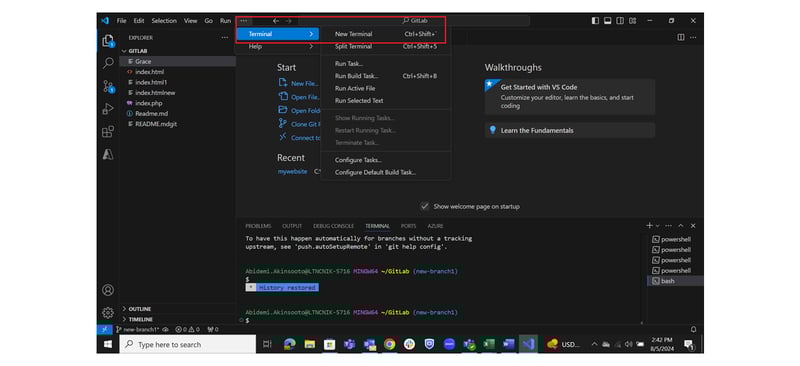Expand the TIMELINE section

140,319
